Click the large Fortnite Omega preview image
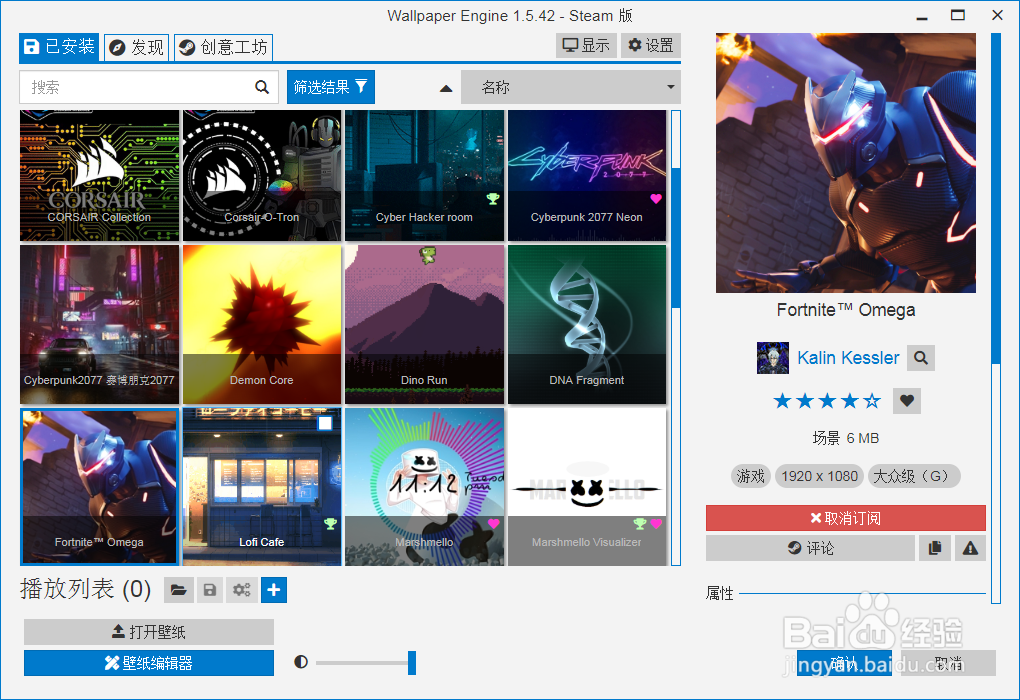This screenshot has height=700, width=1020. coord(846,163)
